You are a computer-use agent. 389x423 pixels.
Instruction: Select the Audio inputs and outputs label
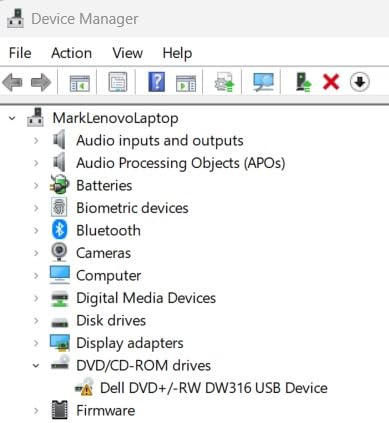[x=160, y=141]
